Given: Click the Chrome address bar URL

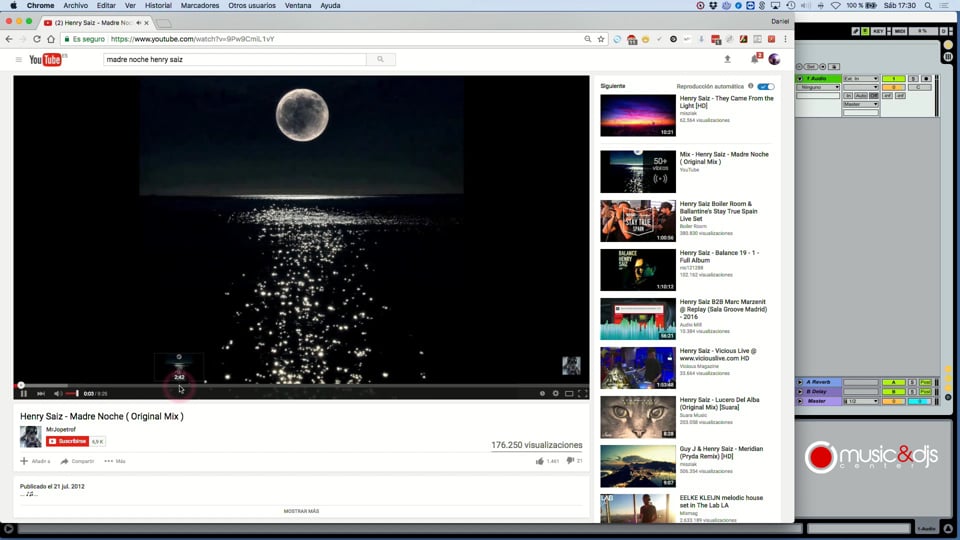Looking at the screenshot, I should pyautogui.click(x=192, y=39).
